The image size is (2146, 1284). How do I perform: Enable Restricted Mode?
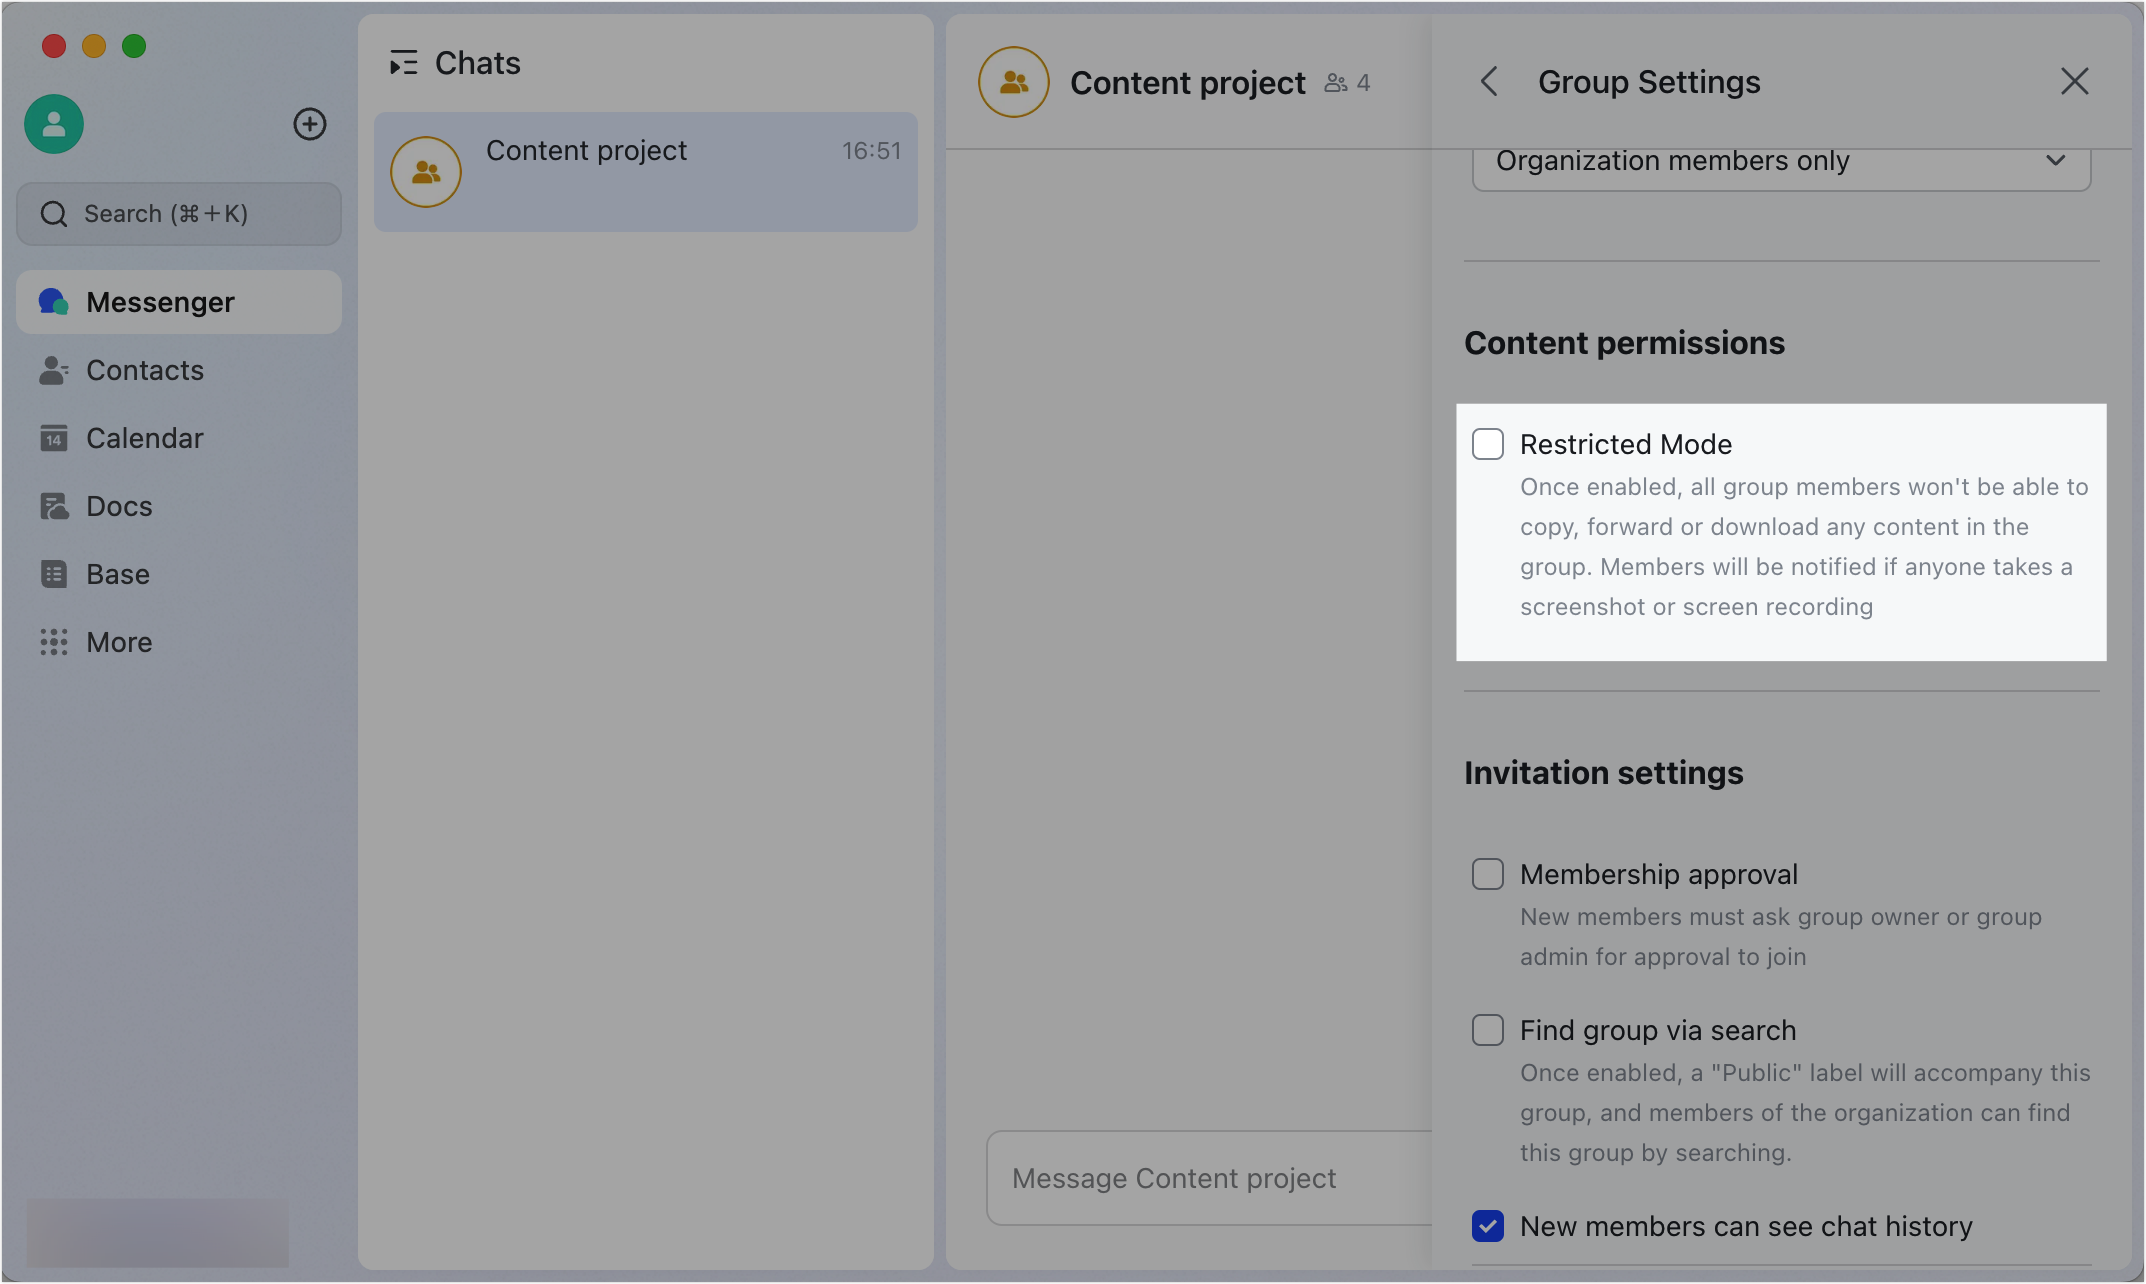click(1488, 443)
